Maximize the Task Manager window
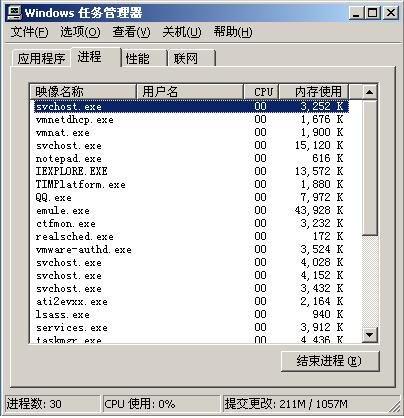 [372, 13]
